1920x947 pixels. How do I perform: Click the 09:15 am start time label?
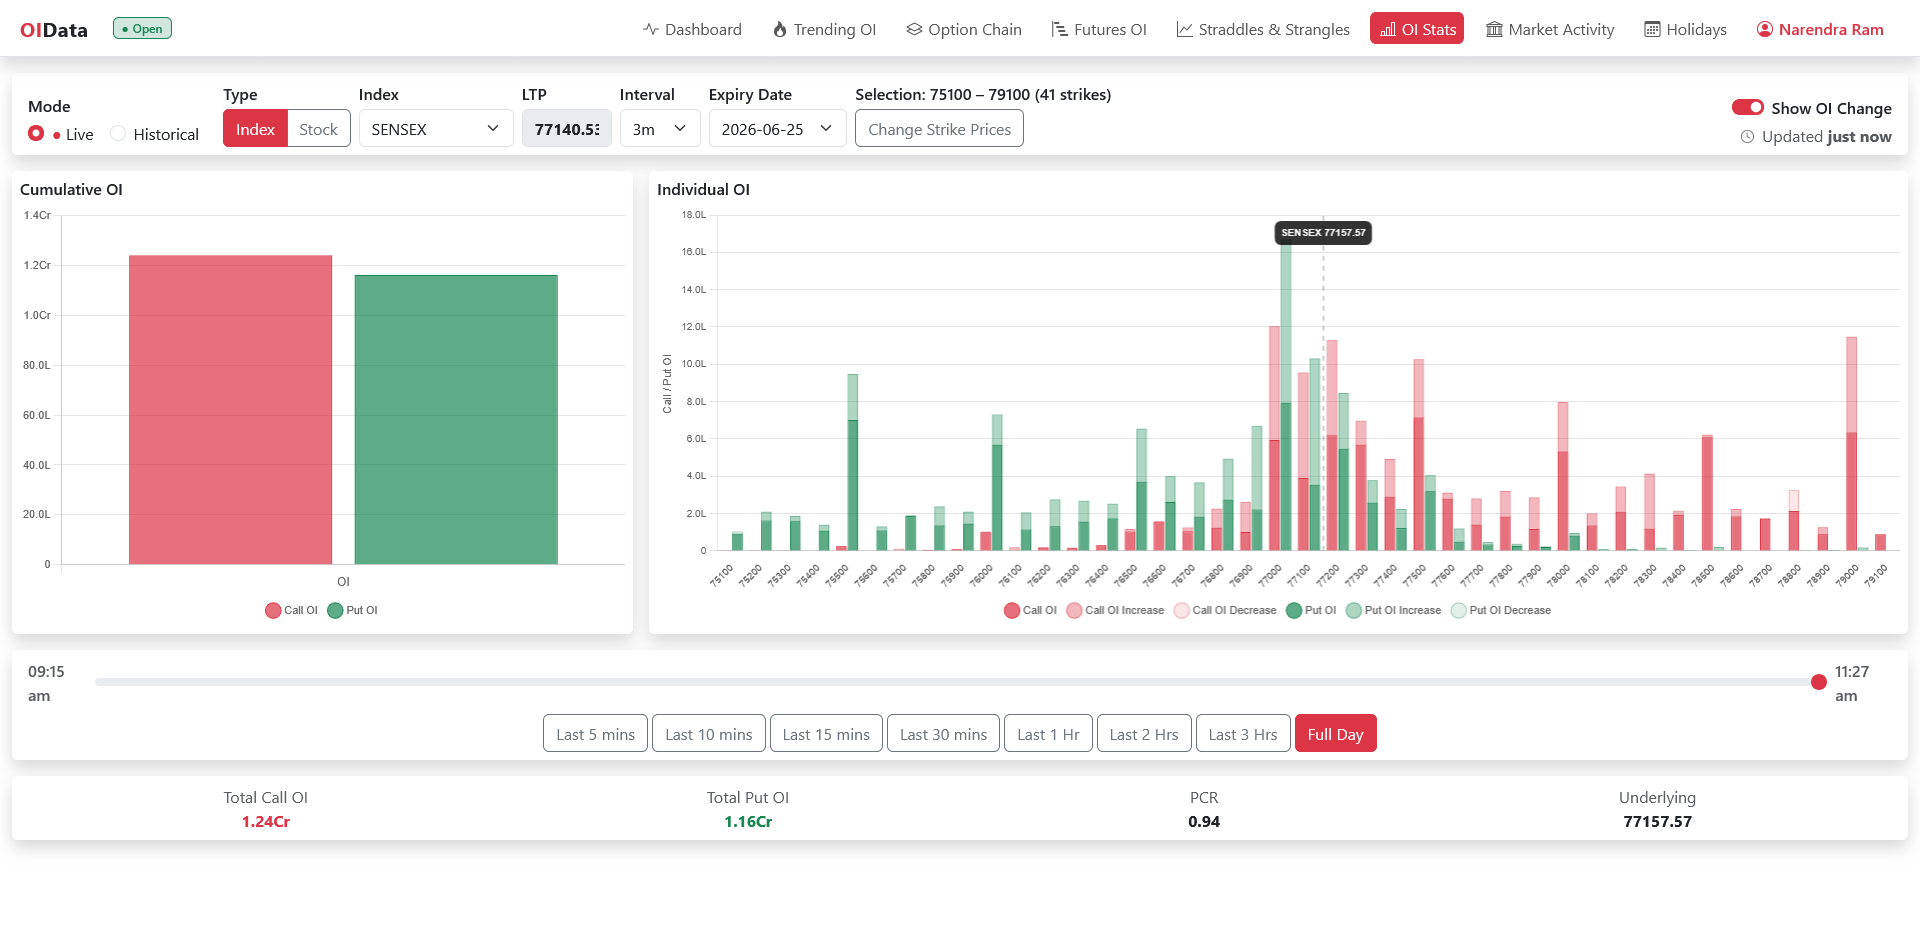pyautogui.click(x=46, y=684)
